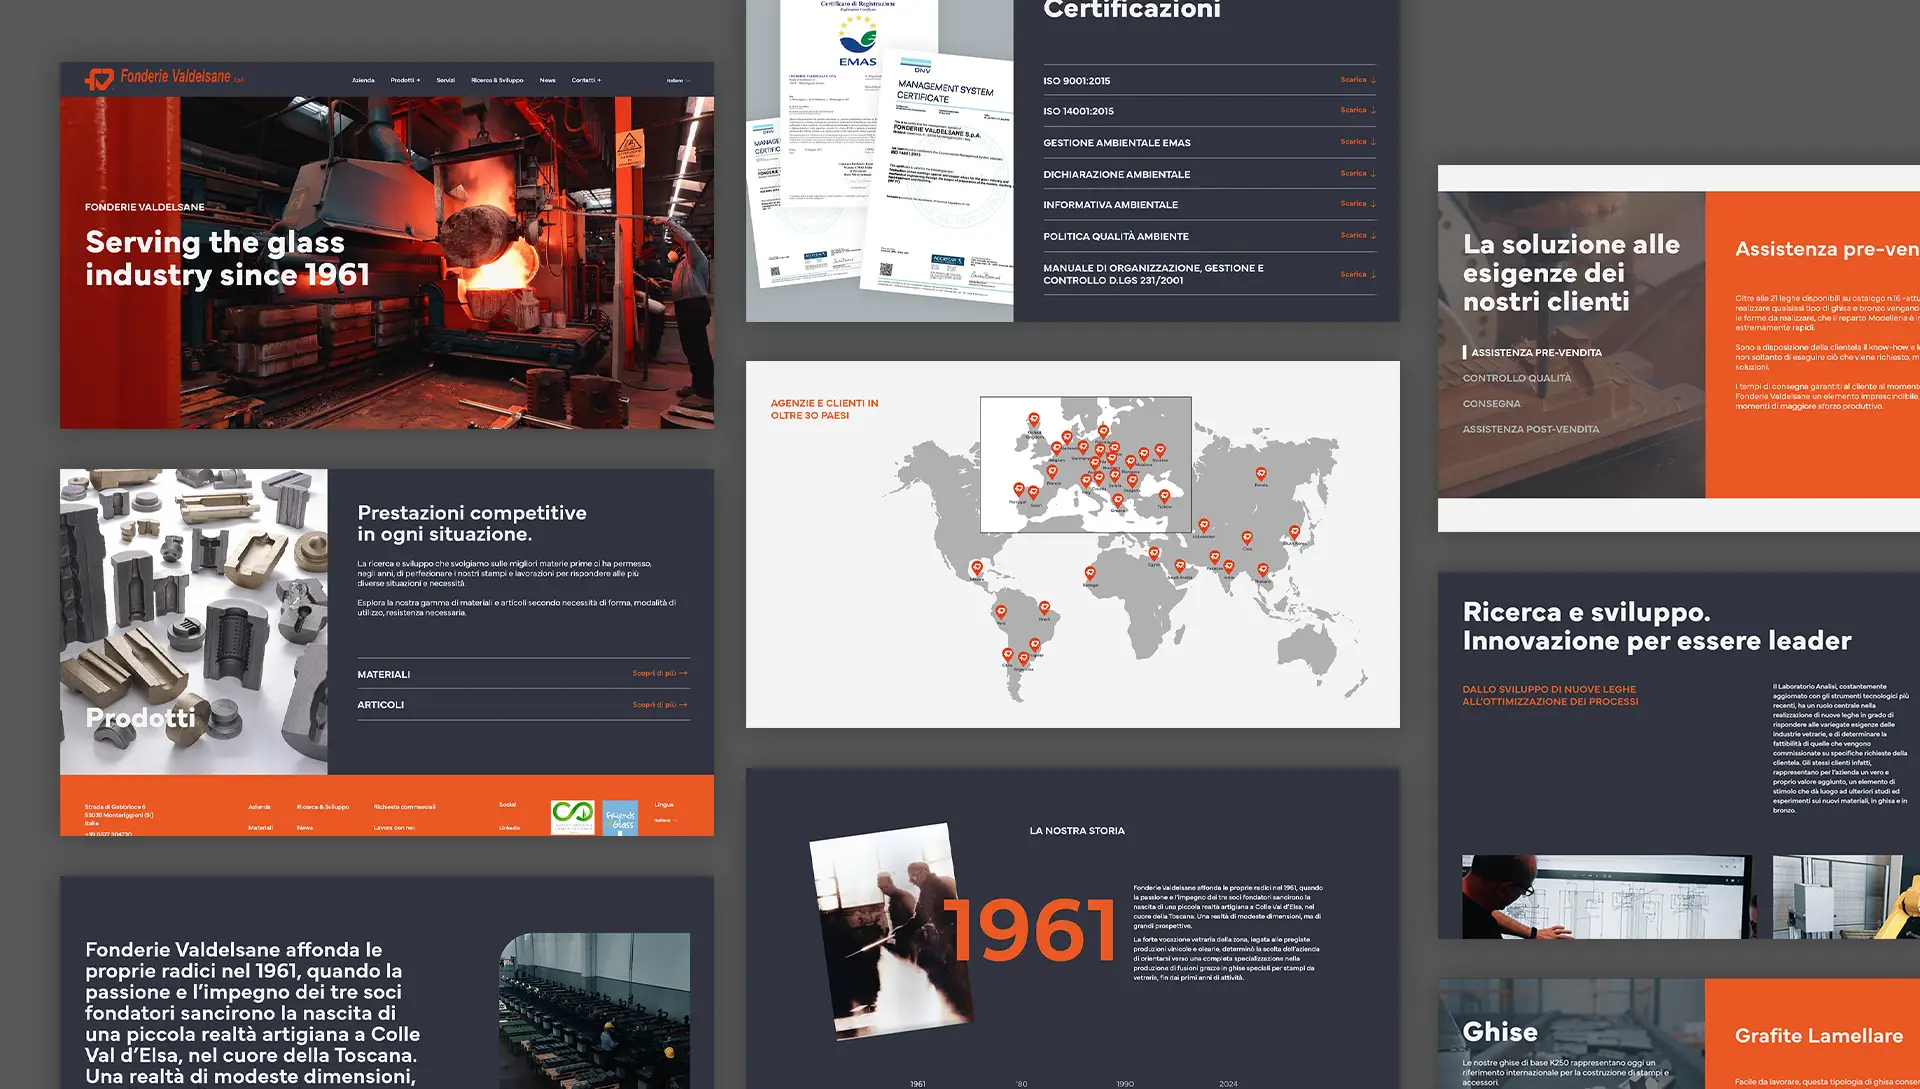Switch to the Controllo Qualità tab
This screenshot has width=1920, height=1089.
(x=1516, y=378)
